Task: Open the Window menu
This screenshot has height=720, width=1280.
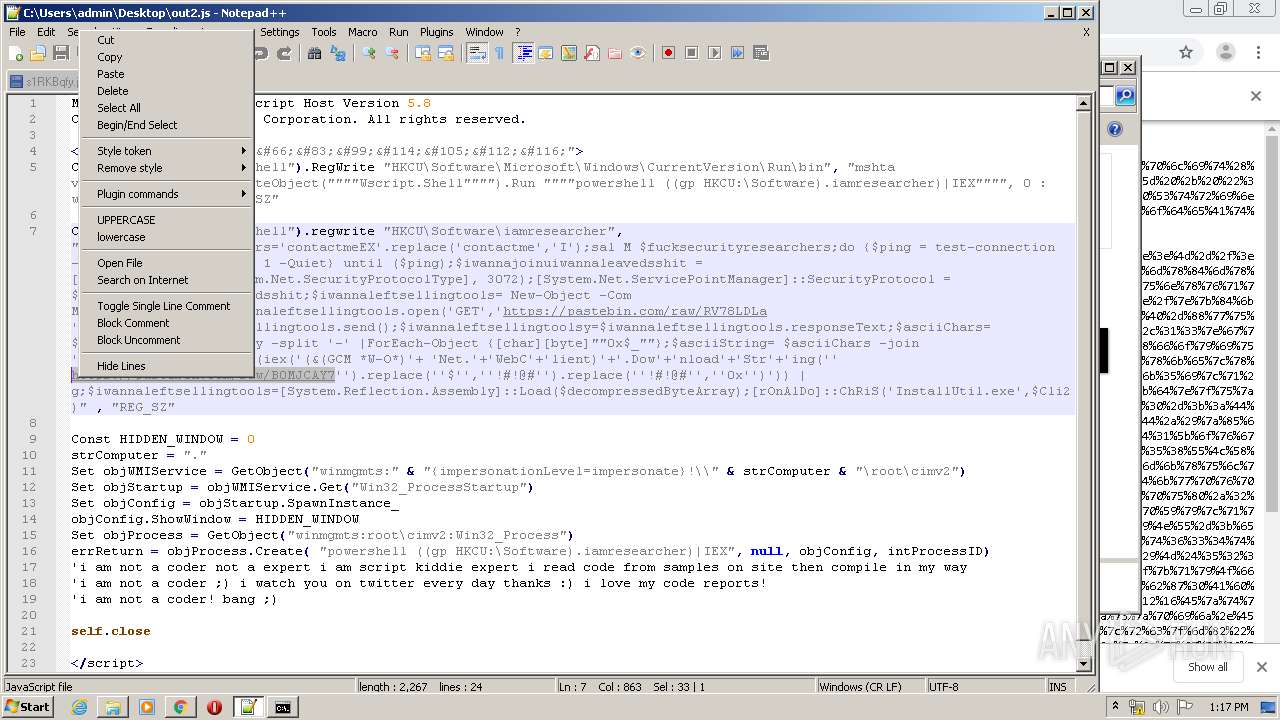Action: pyautogui.click(x=484, y=32)
